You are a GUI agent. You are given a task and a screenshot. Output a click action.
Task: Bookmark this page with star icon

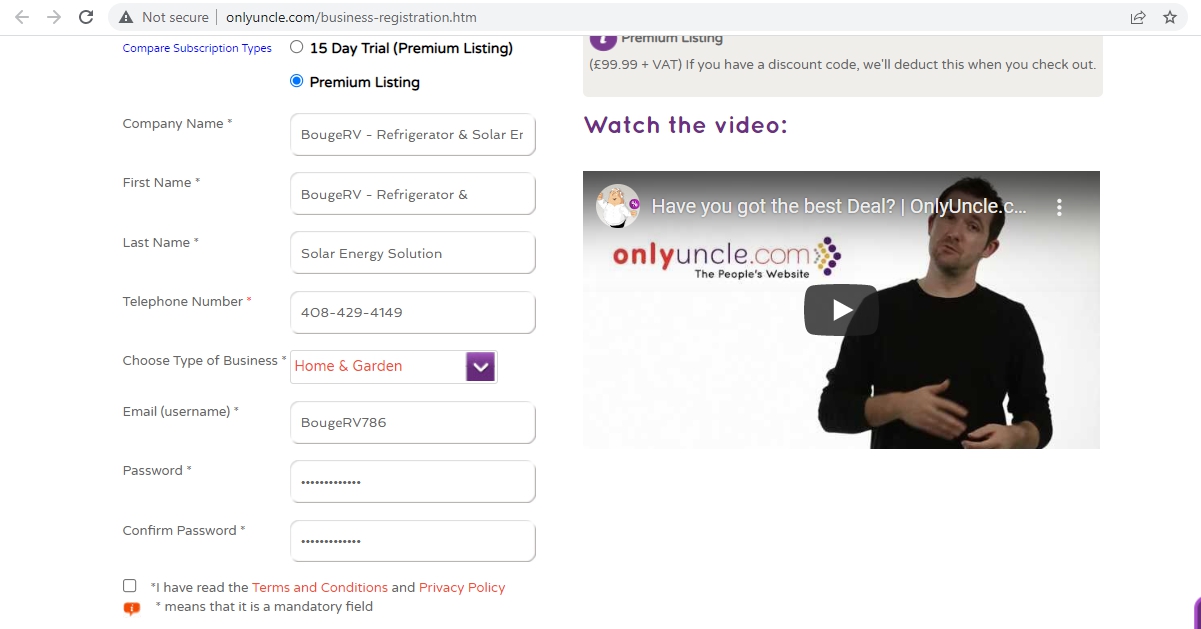[x=1170, y=17]
